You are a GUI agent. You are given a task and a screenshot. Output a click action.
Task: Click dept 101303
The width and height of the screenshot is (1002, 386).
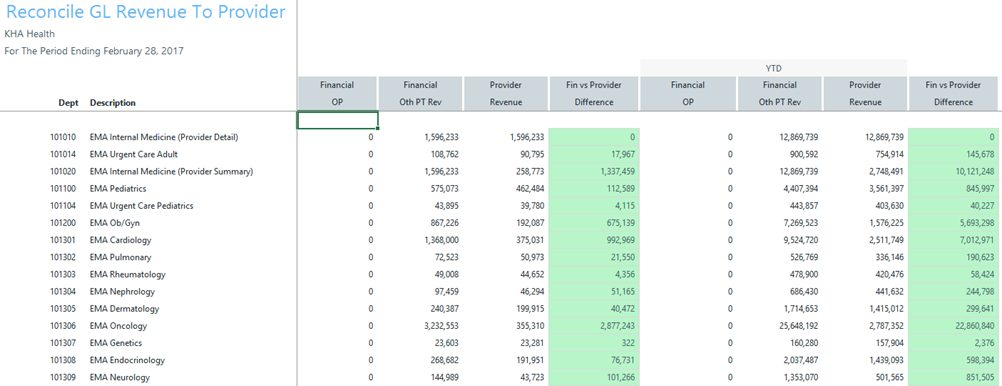point(63,275)
